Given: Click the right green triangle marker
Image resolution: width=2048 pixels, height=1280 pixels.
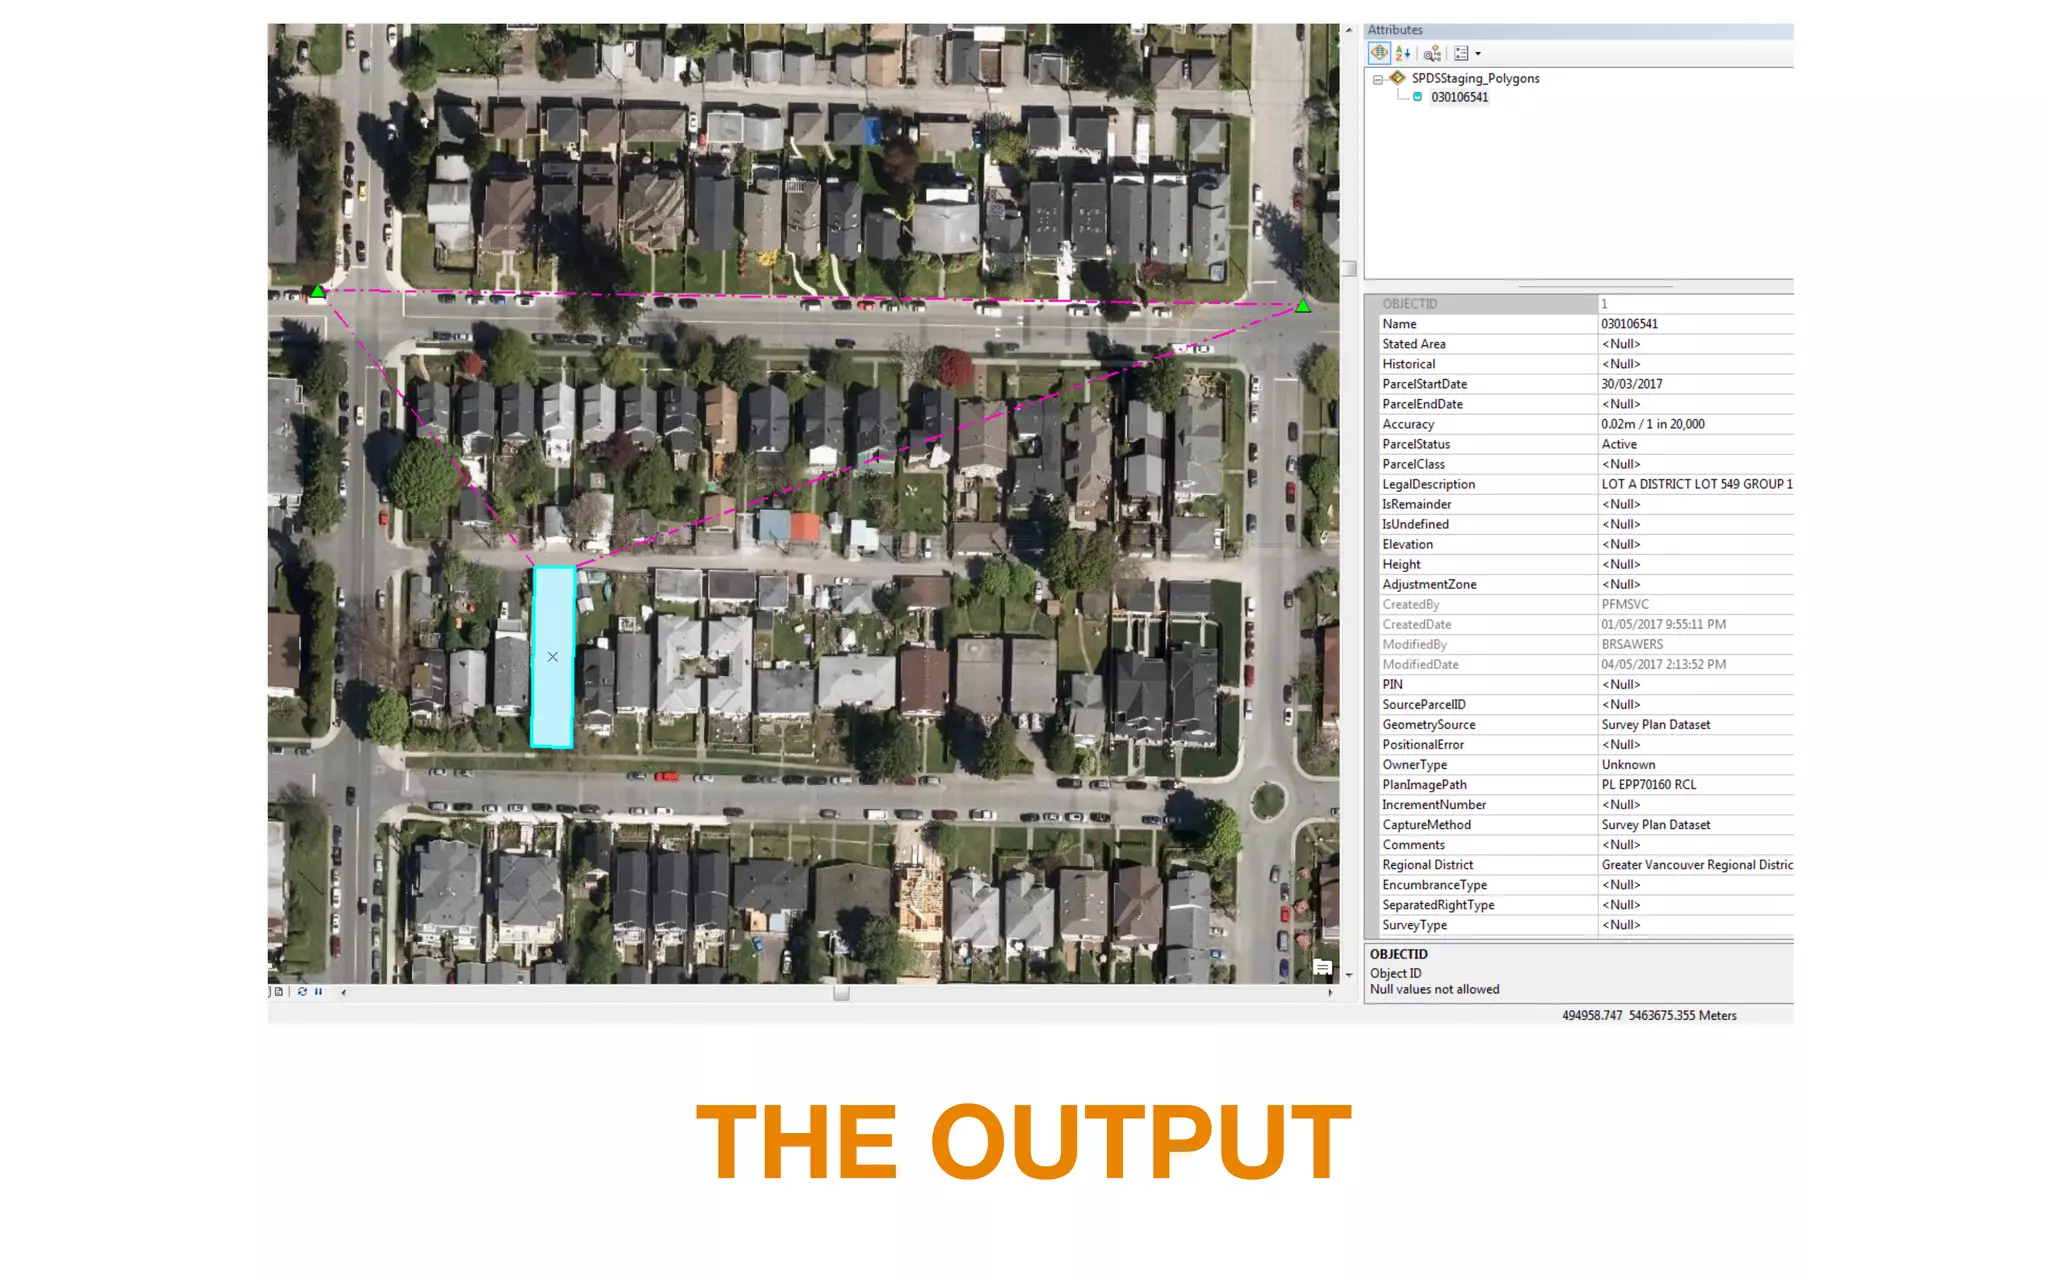Looking at the screenshot, I should click(x=1303, y=306).
